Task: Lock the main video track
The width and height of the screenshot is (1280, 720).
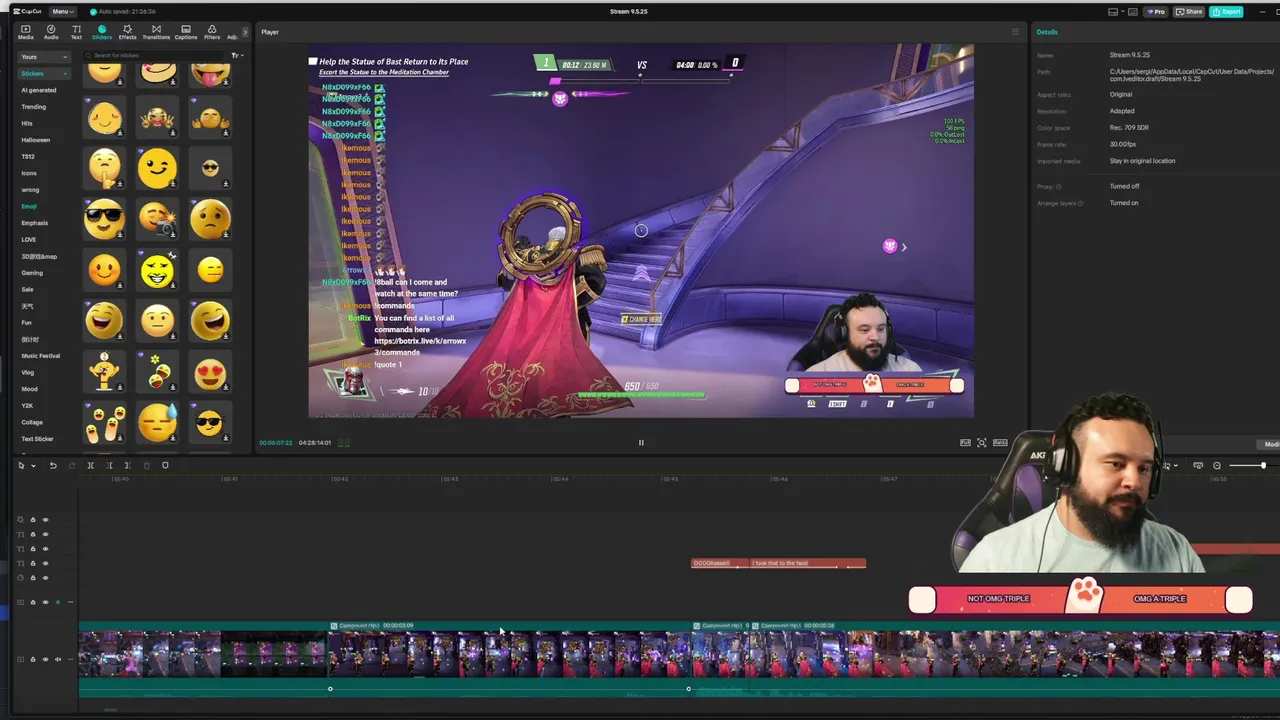Action: click(x=32, y=659)
